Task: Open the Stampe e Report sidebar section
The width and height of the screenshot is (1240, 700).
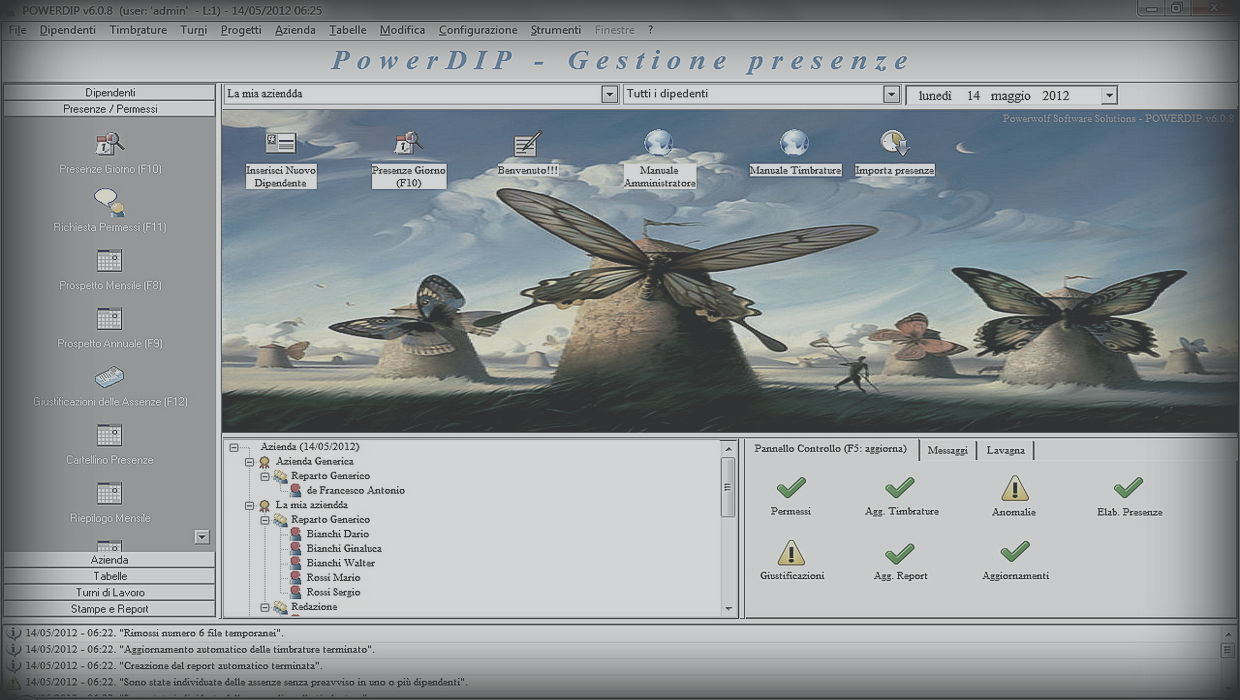Action: pos(109,608)
